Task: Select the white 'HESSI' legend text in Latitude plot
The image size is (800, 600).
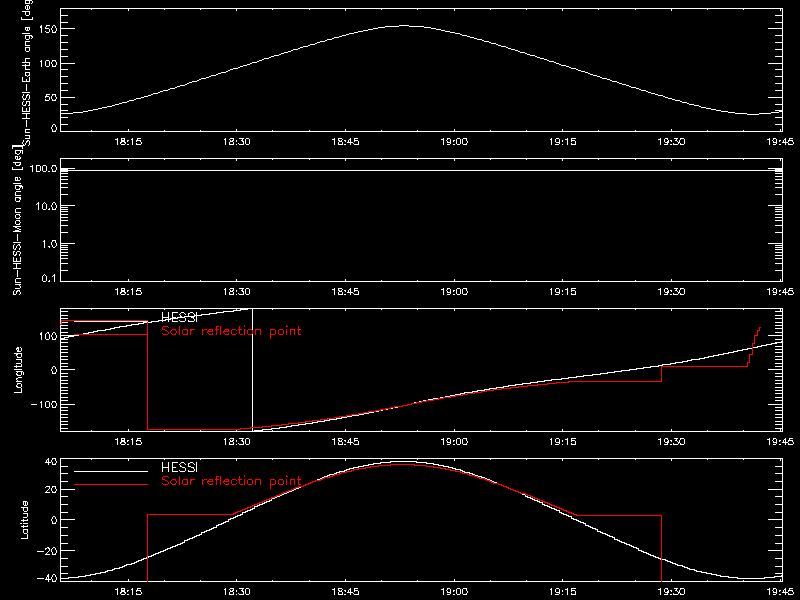Action: 179,467
